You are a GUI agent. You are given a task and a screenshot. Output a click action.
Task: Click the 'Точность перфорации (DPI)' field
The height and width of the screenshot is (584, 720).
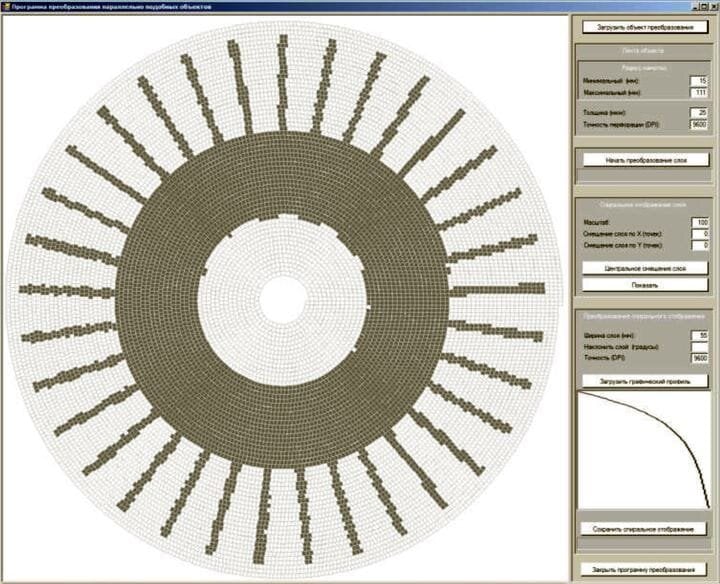(698, 124)
